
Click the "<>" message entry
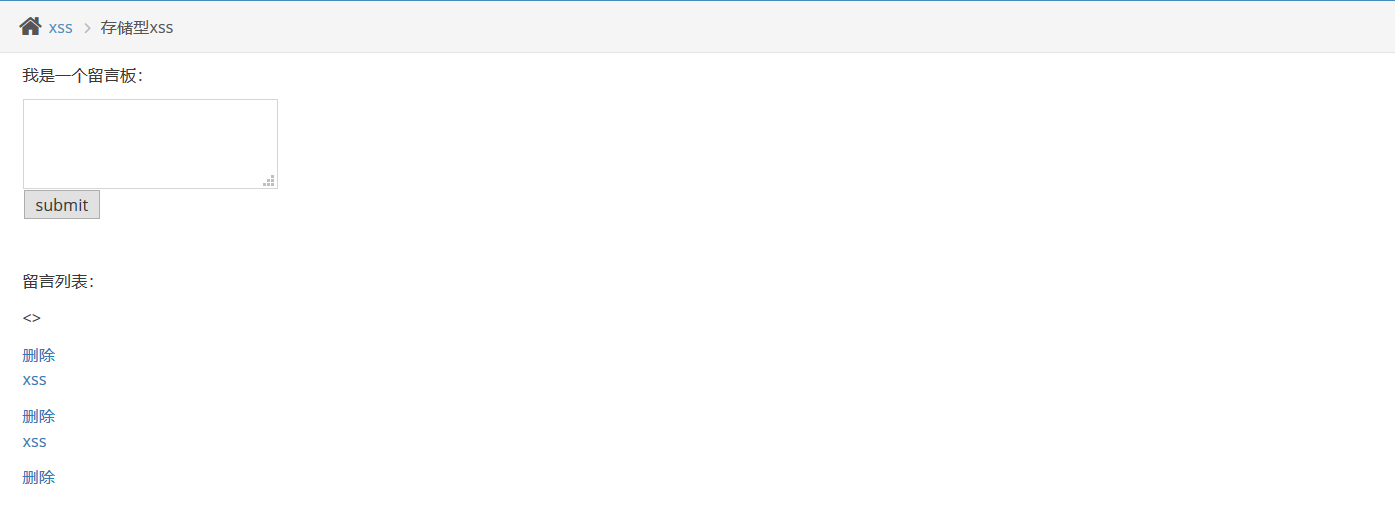pos(32,318)
